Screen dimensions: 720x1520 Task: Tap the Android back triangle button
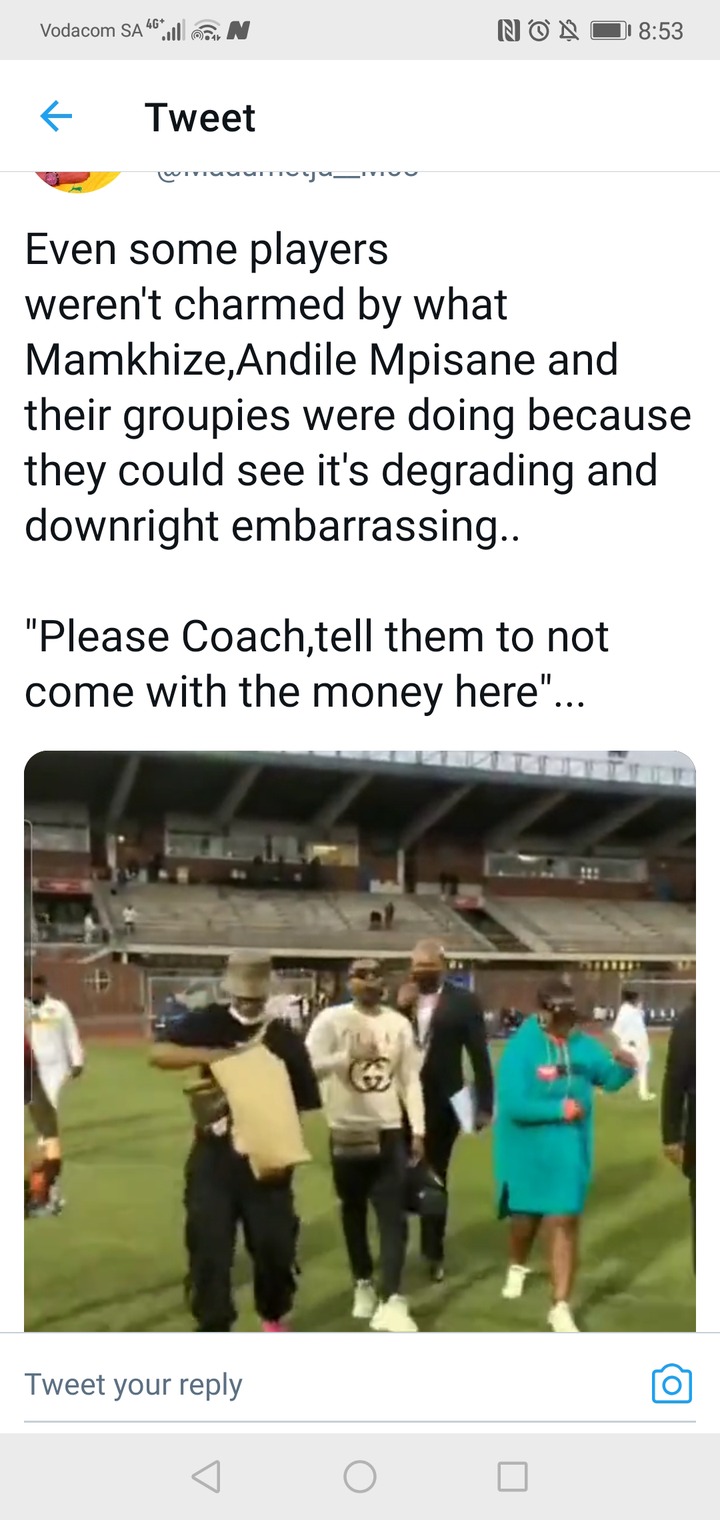click(x=205, y=1476)
